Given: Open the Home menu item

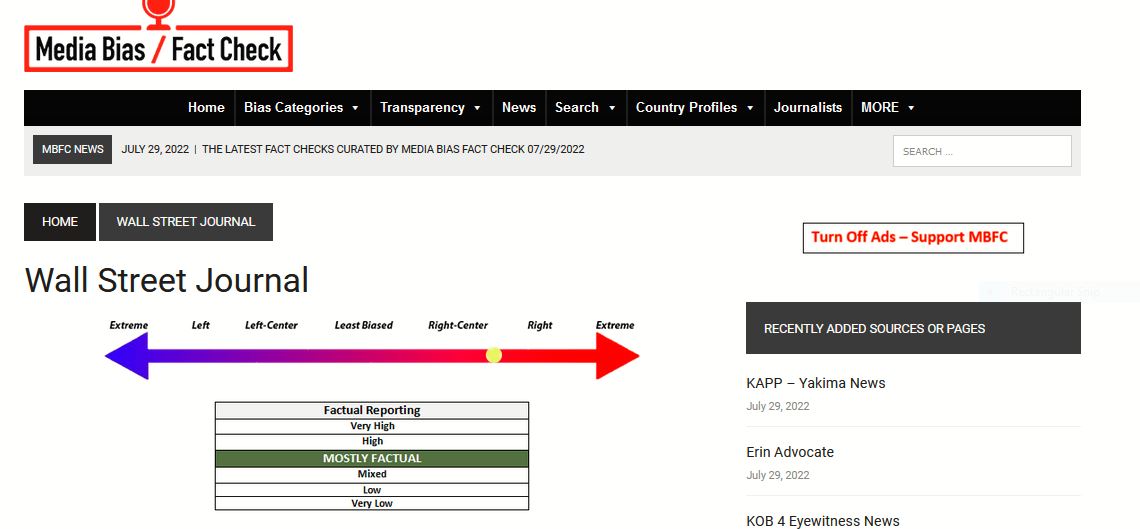Looking at the screenshot, I should (206, 108).
